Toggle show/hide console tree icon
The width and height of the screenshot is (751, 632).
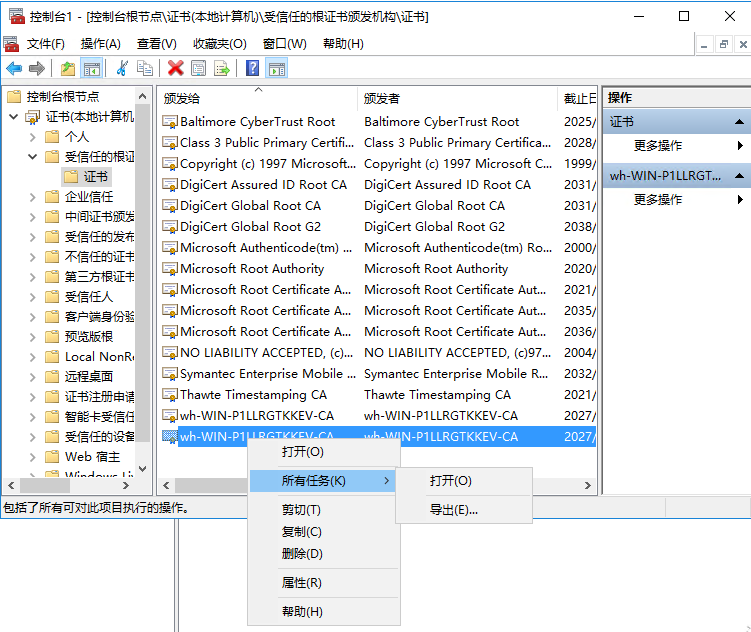point(92,68)
